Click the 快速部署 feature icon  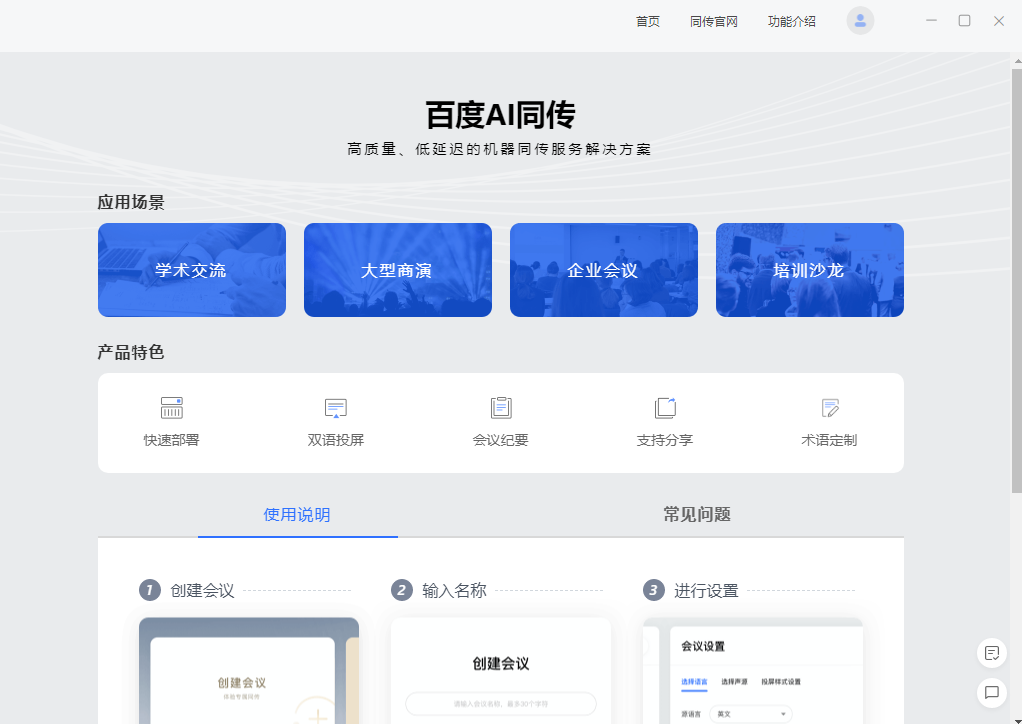pos(172,408)
